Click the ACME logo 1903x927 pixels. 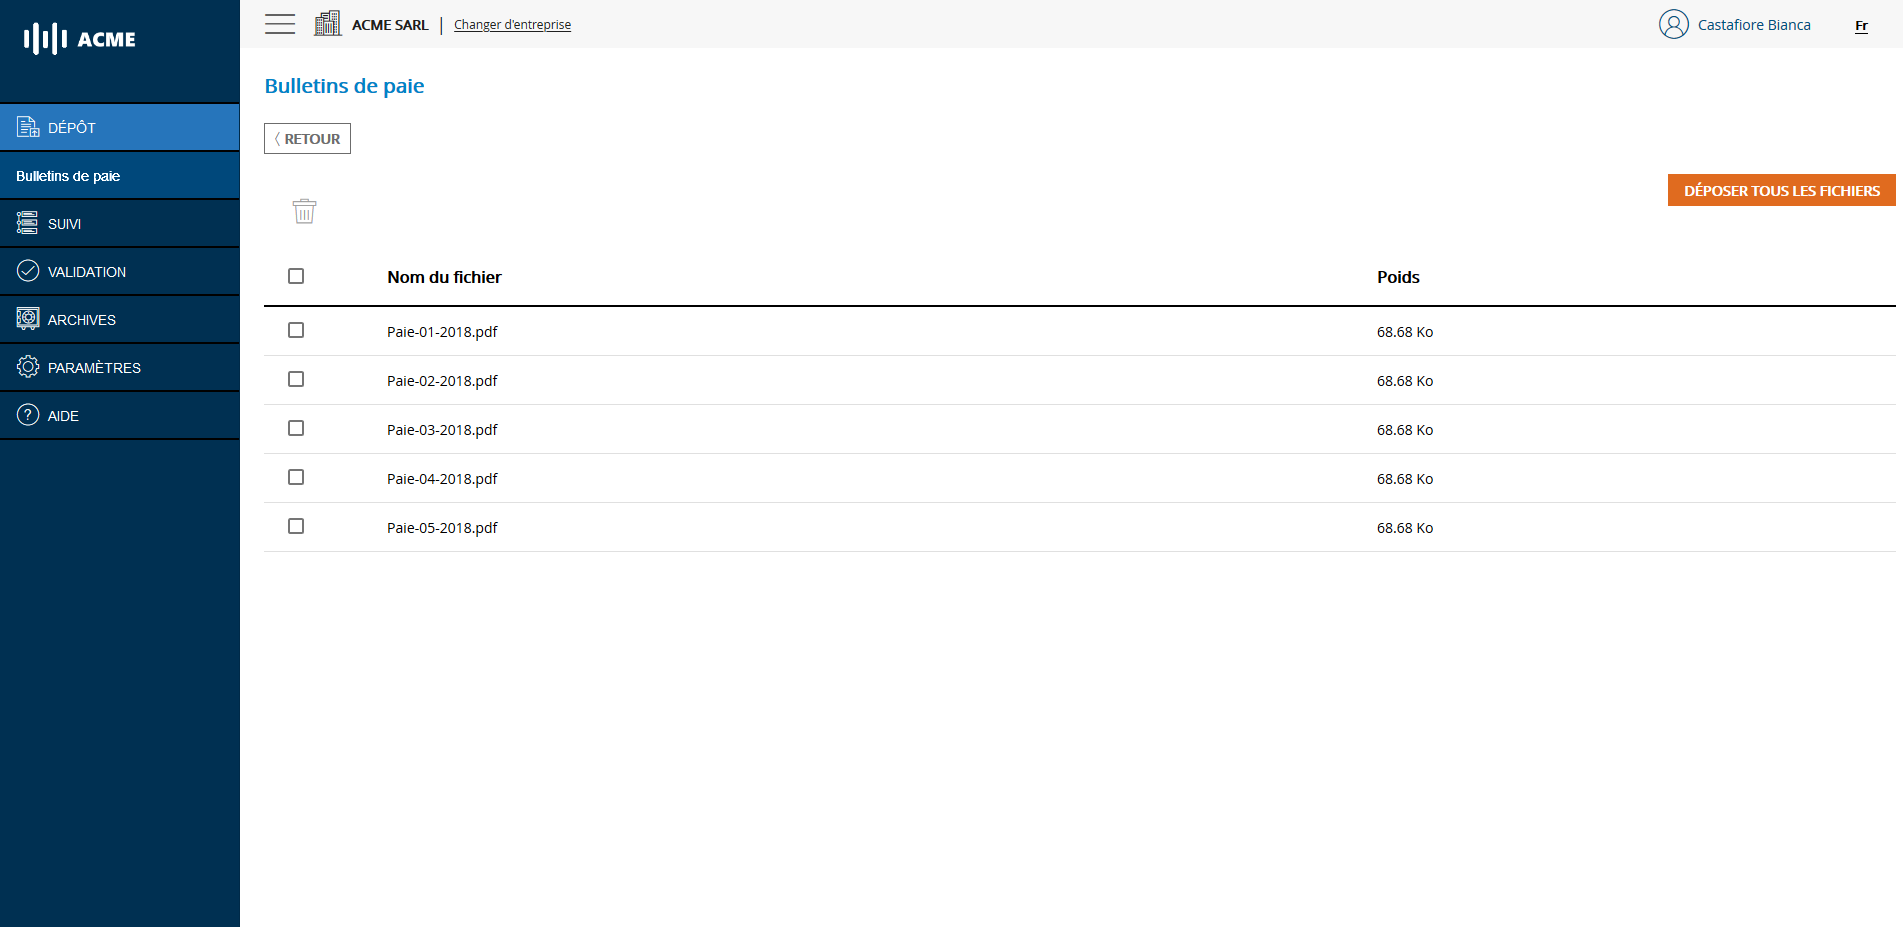78,39
